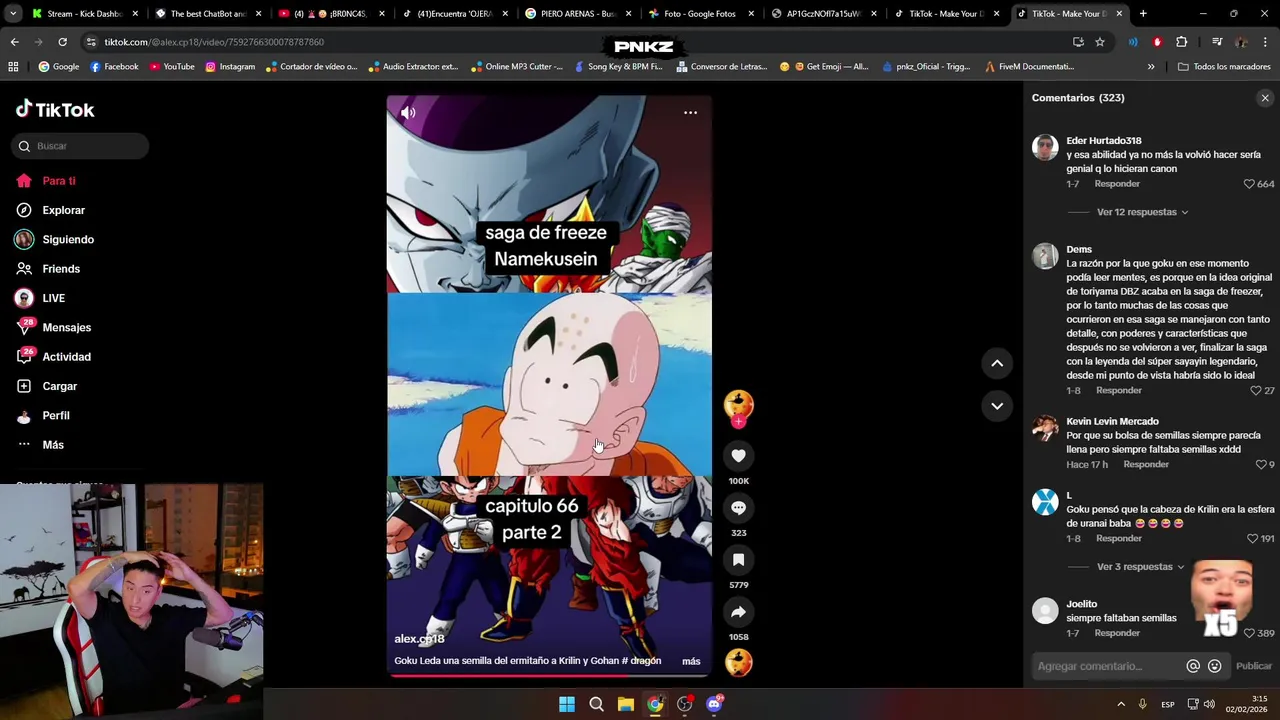Image resolution: width=1280 pixels, height=720 pixels.
Task: Show more bookmarks with chevron
Action: click(x=1151, y=67)
